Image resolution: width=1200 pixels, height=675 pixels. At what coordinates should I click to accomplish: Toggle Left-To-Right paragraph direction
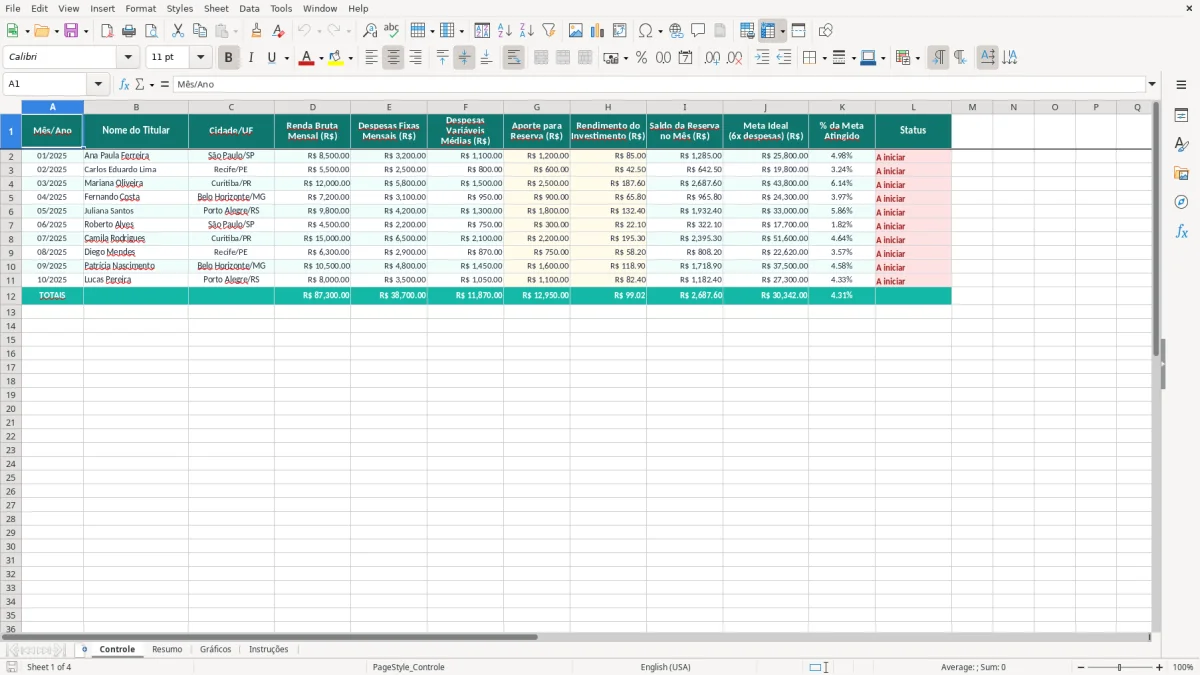[x=938, y=58]
